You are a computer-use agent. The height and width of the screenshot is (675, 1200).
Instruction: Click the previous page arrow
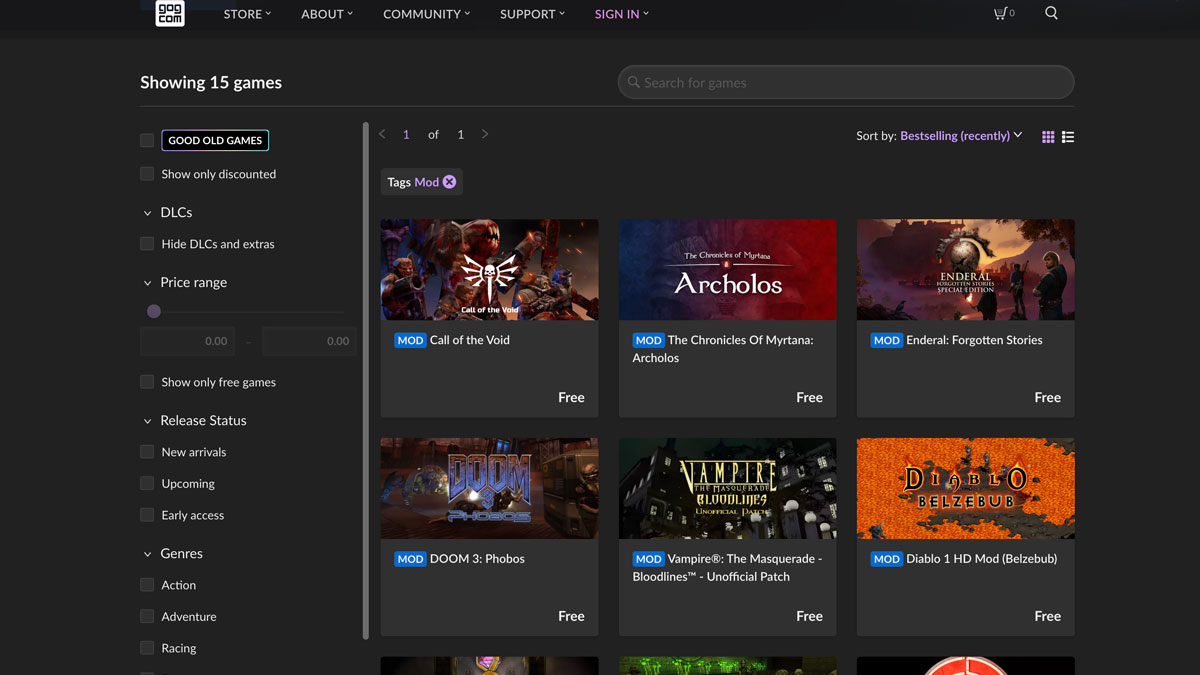point(381,133)
